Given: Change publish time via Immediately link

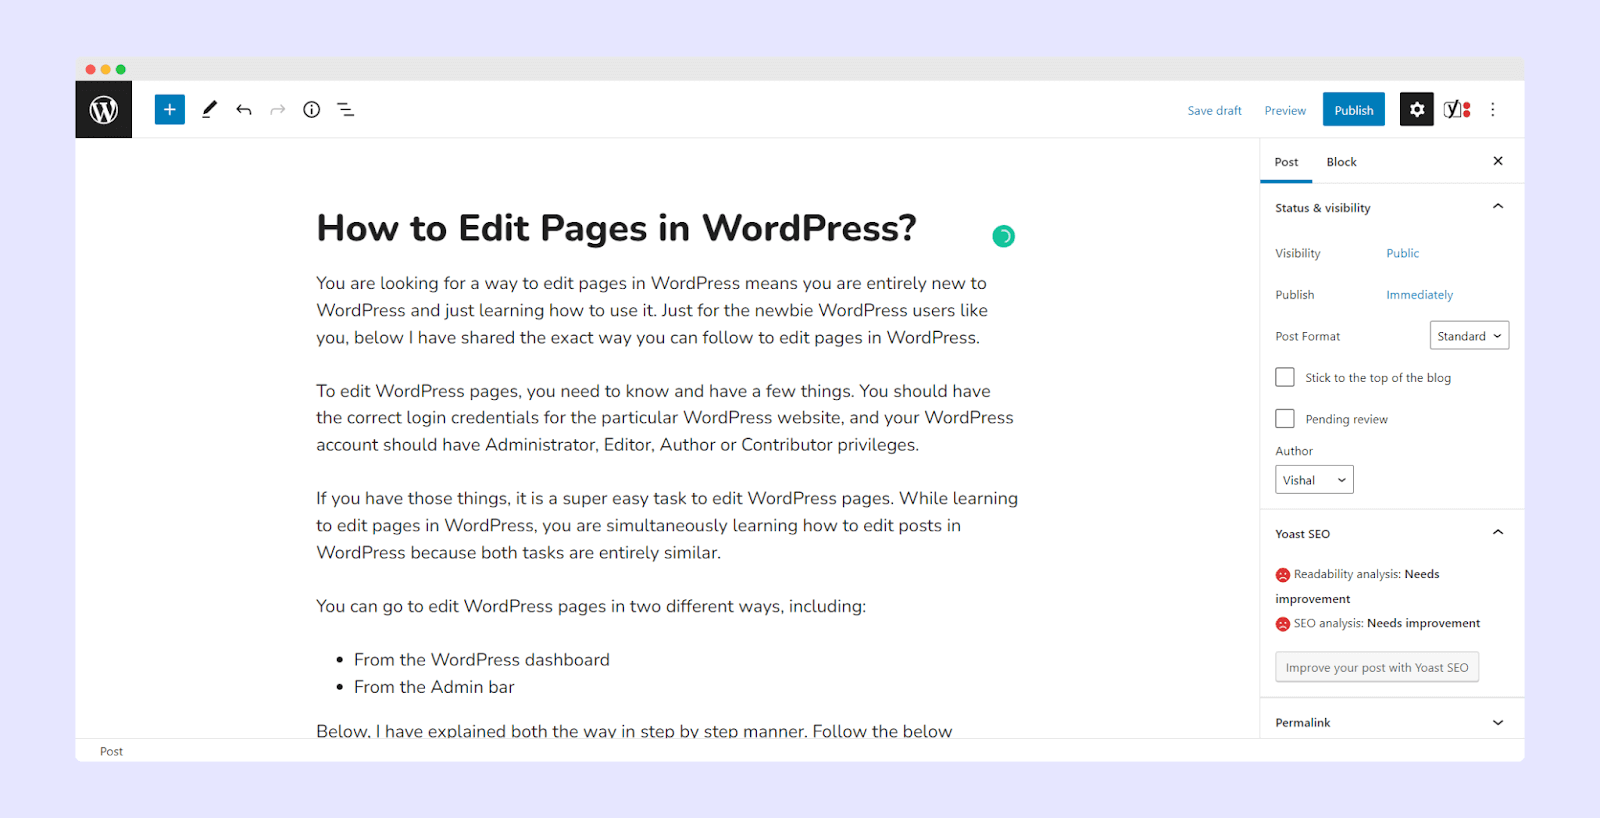Looking at the screenshot, I should point(1419,295).
